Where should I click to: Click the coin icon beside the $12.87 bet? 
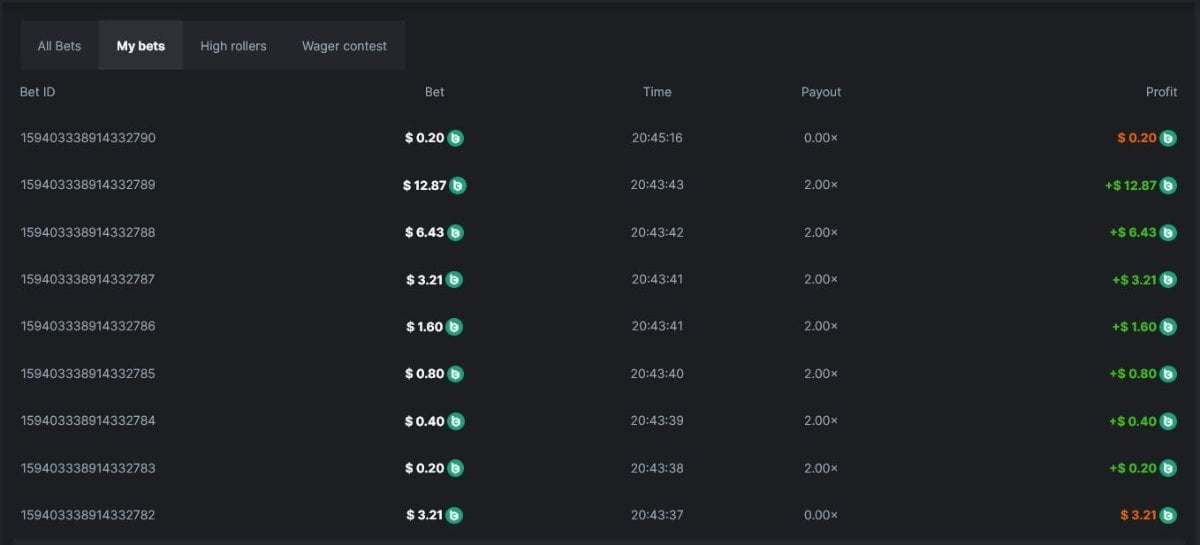pyautogui.click(x=458, y=186)
